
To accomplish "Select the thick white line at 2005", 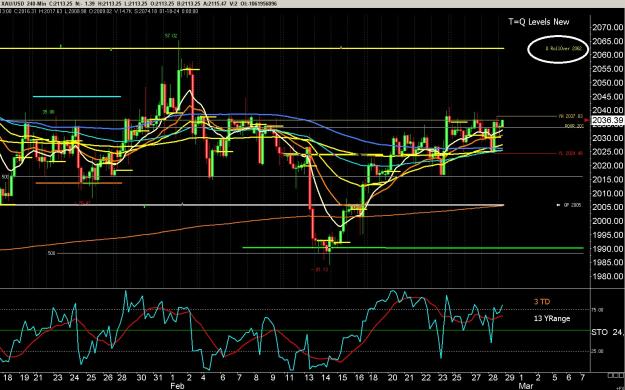I will [x=252, y=205].
